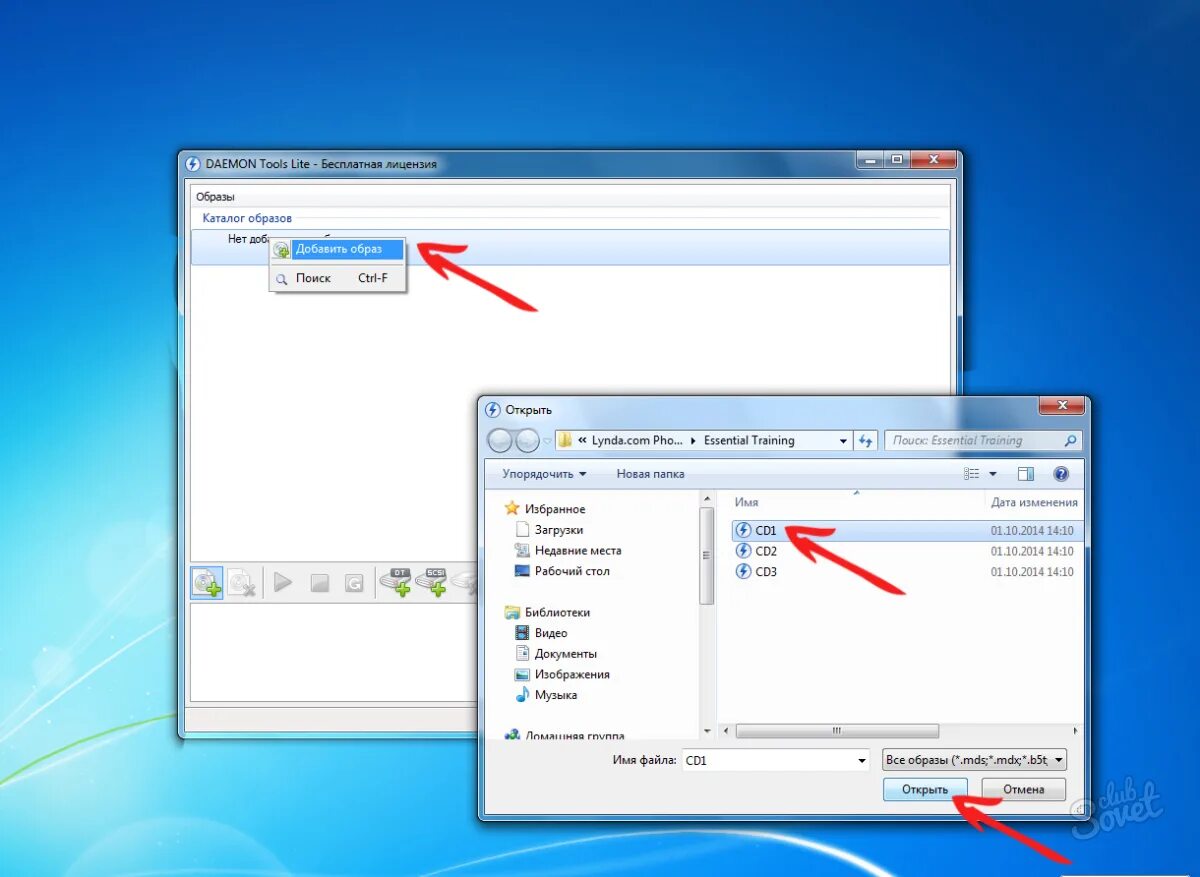Screen dimensions: 1200x877
Task: Click the "Образы" section label
Action: [x=215, y=197]
